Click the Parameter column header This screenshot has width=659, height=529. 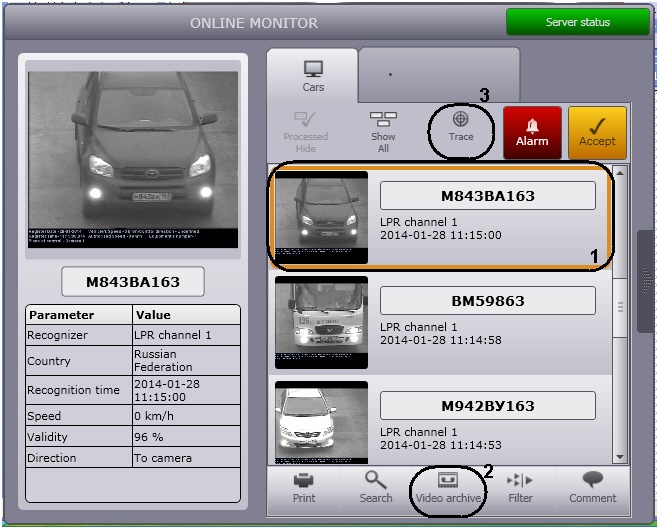coord(79,315)
